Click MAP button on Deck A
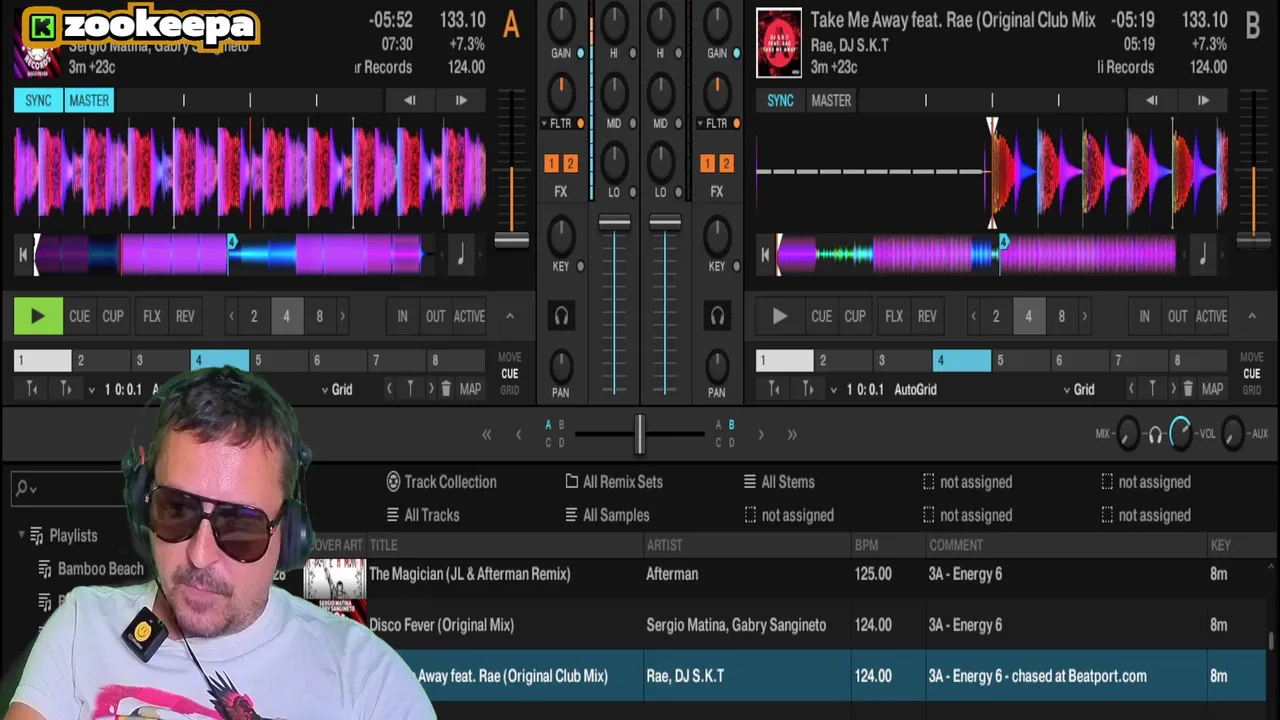Viewport: 1280px width, 720px height. pos(470,389)
